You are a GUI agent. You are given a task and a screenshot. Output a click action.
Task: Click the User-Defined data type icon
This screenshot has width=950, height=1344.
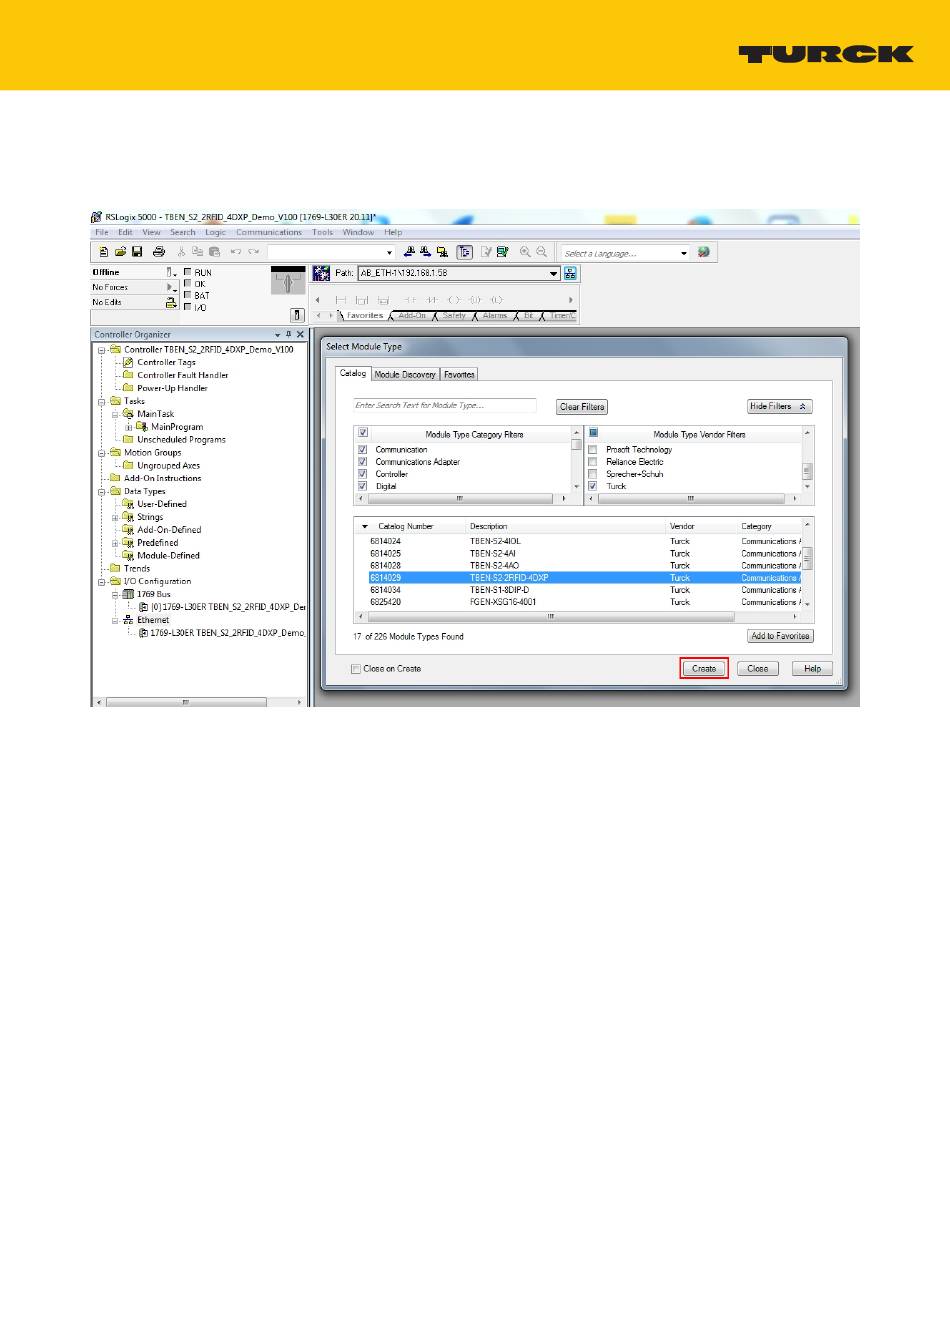[x=128, y=504]
